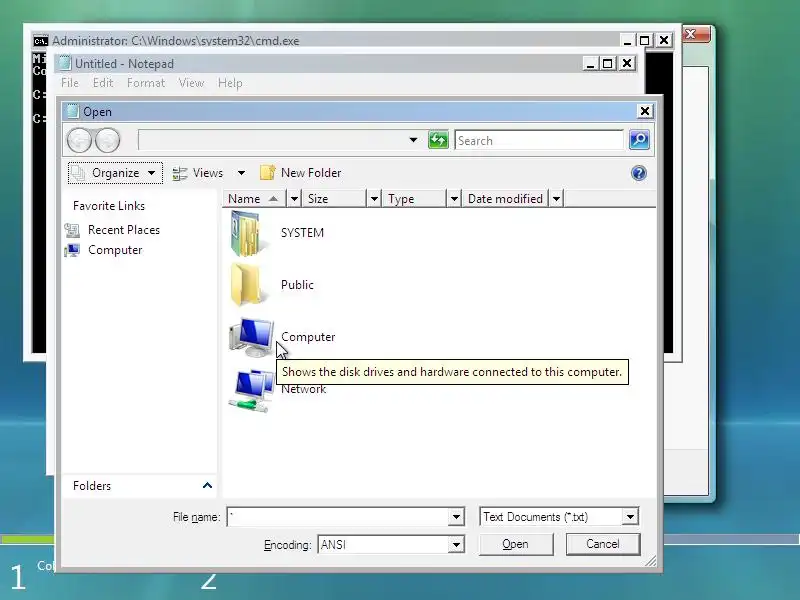800x600 pixels.
Task: Click the Recent Places link text
Action: (124, 230)
